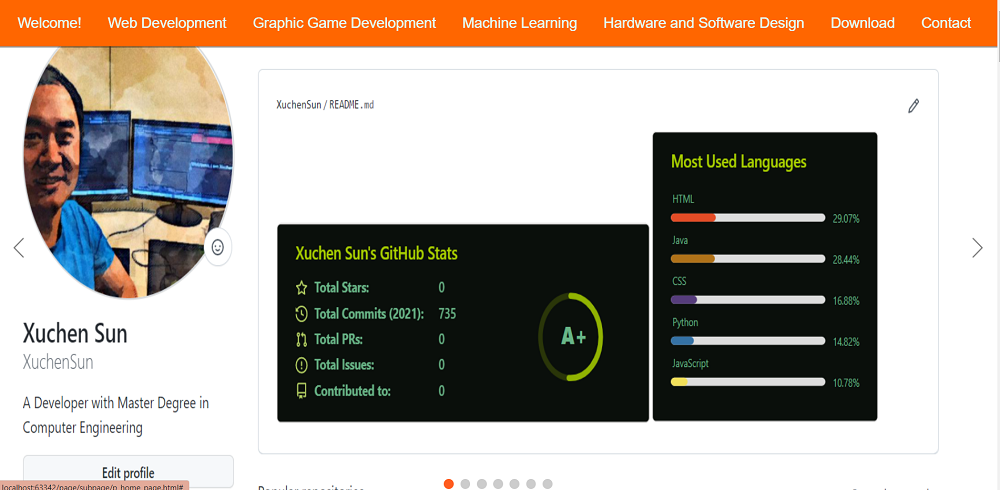
Task: Select the second carousel indicator dot
Action: 465,484
